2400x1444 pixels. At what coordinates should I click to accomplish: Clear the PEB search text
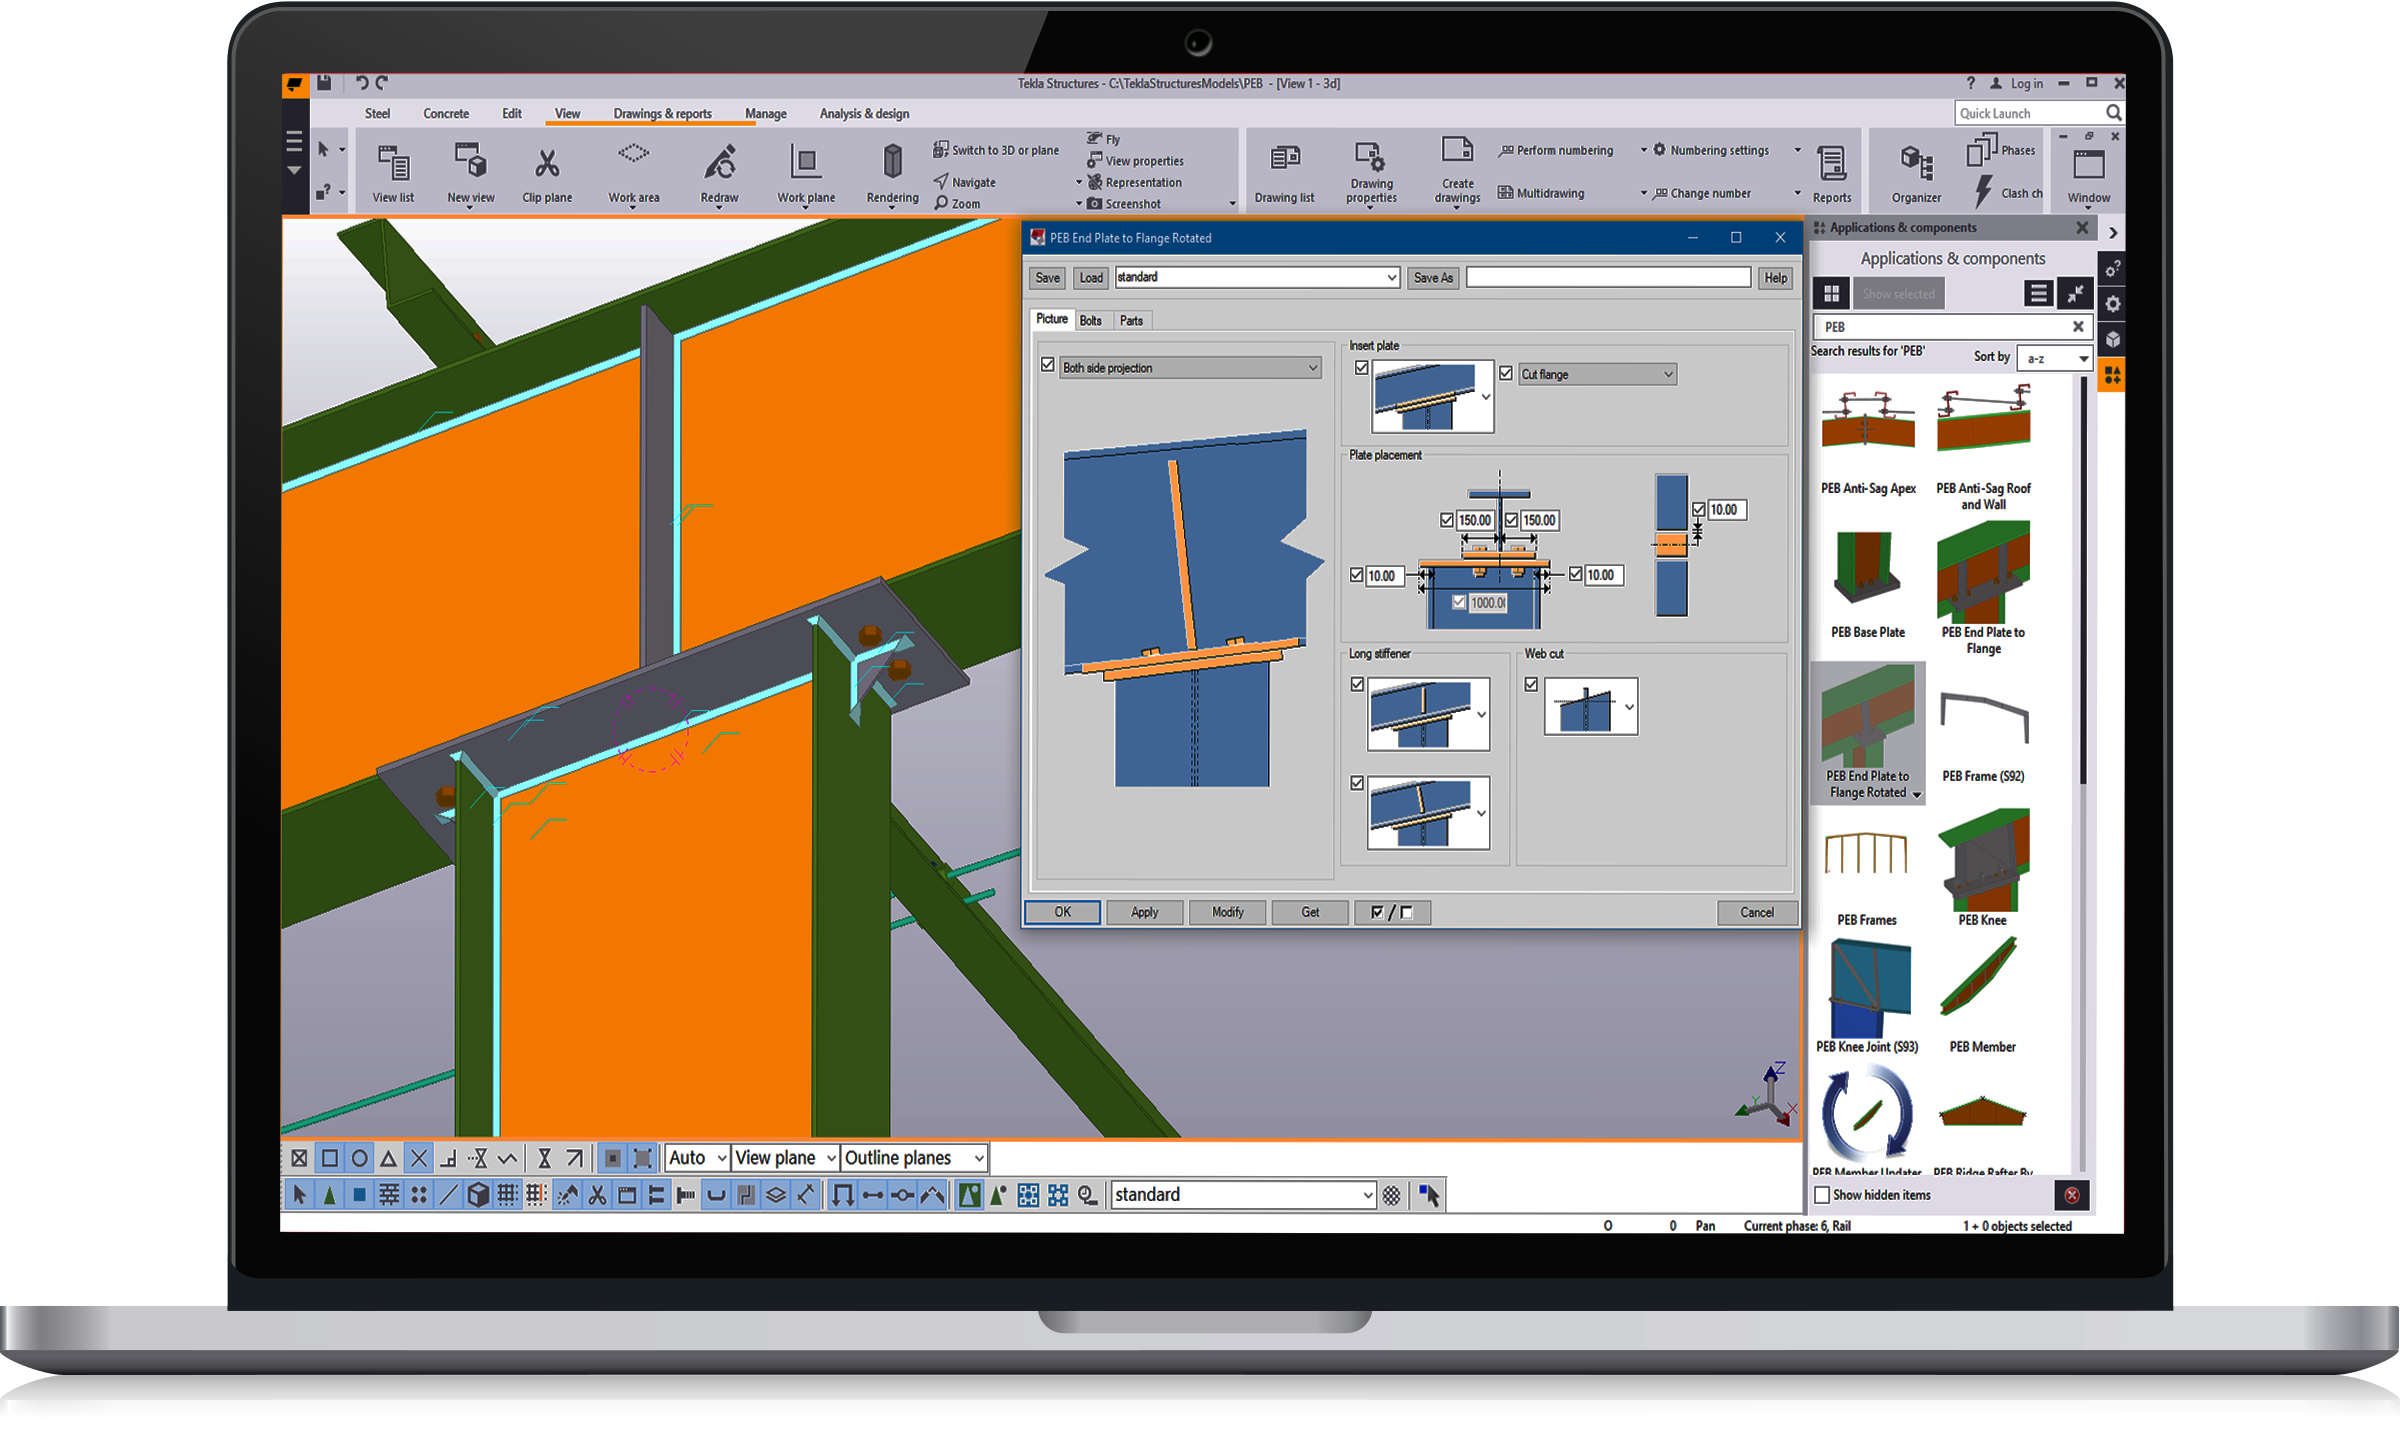(2077, 326)
